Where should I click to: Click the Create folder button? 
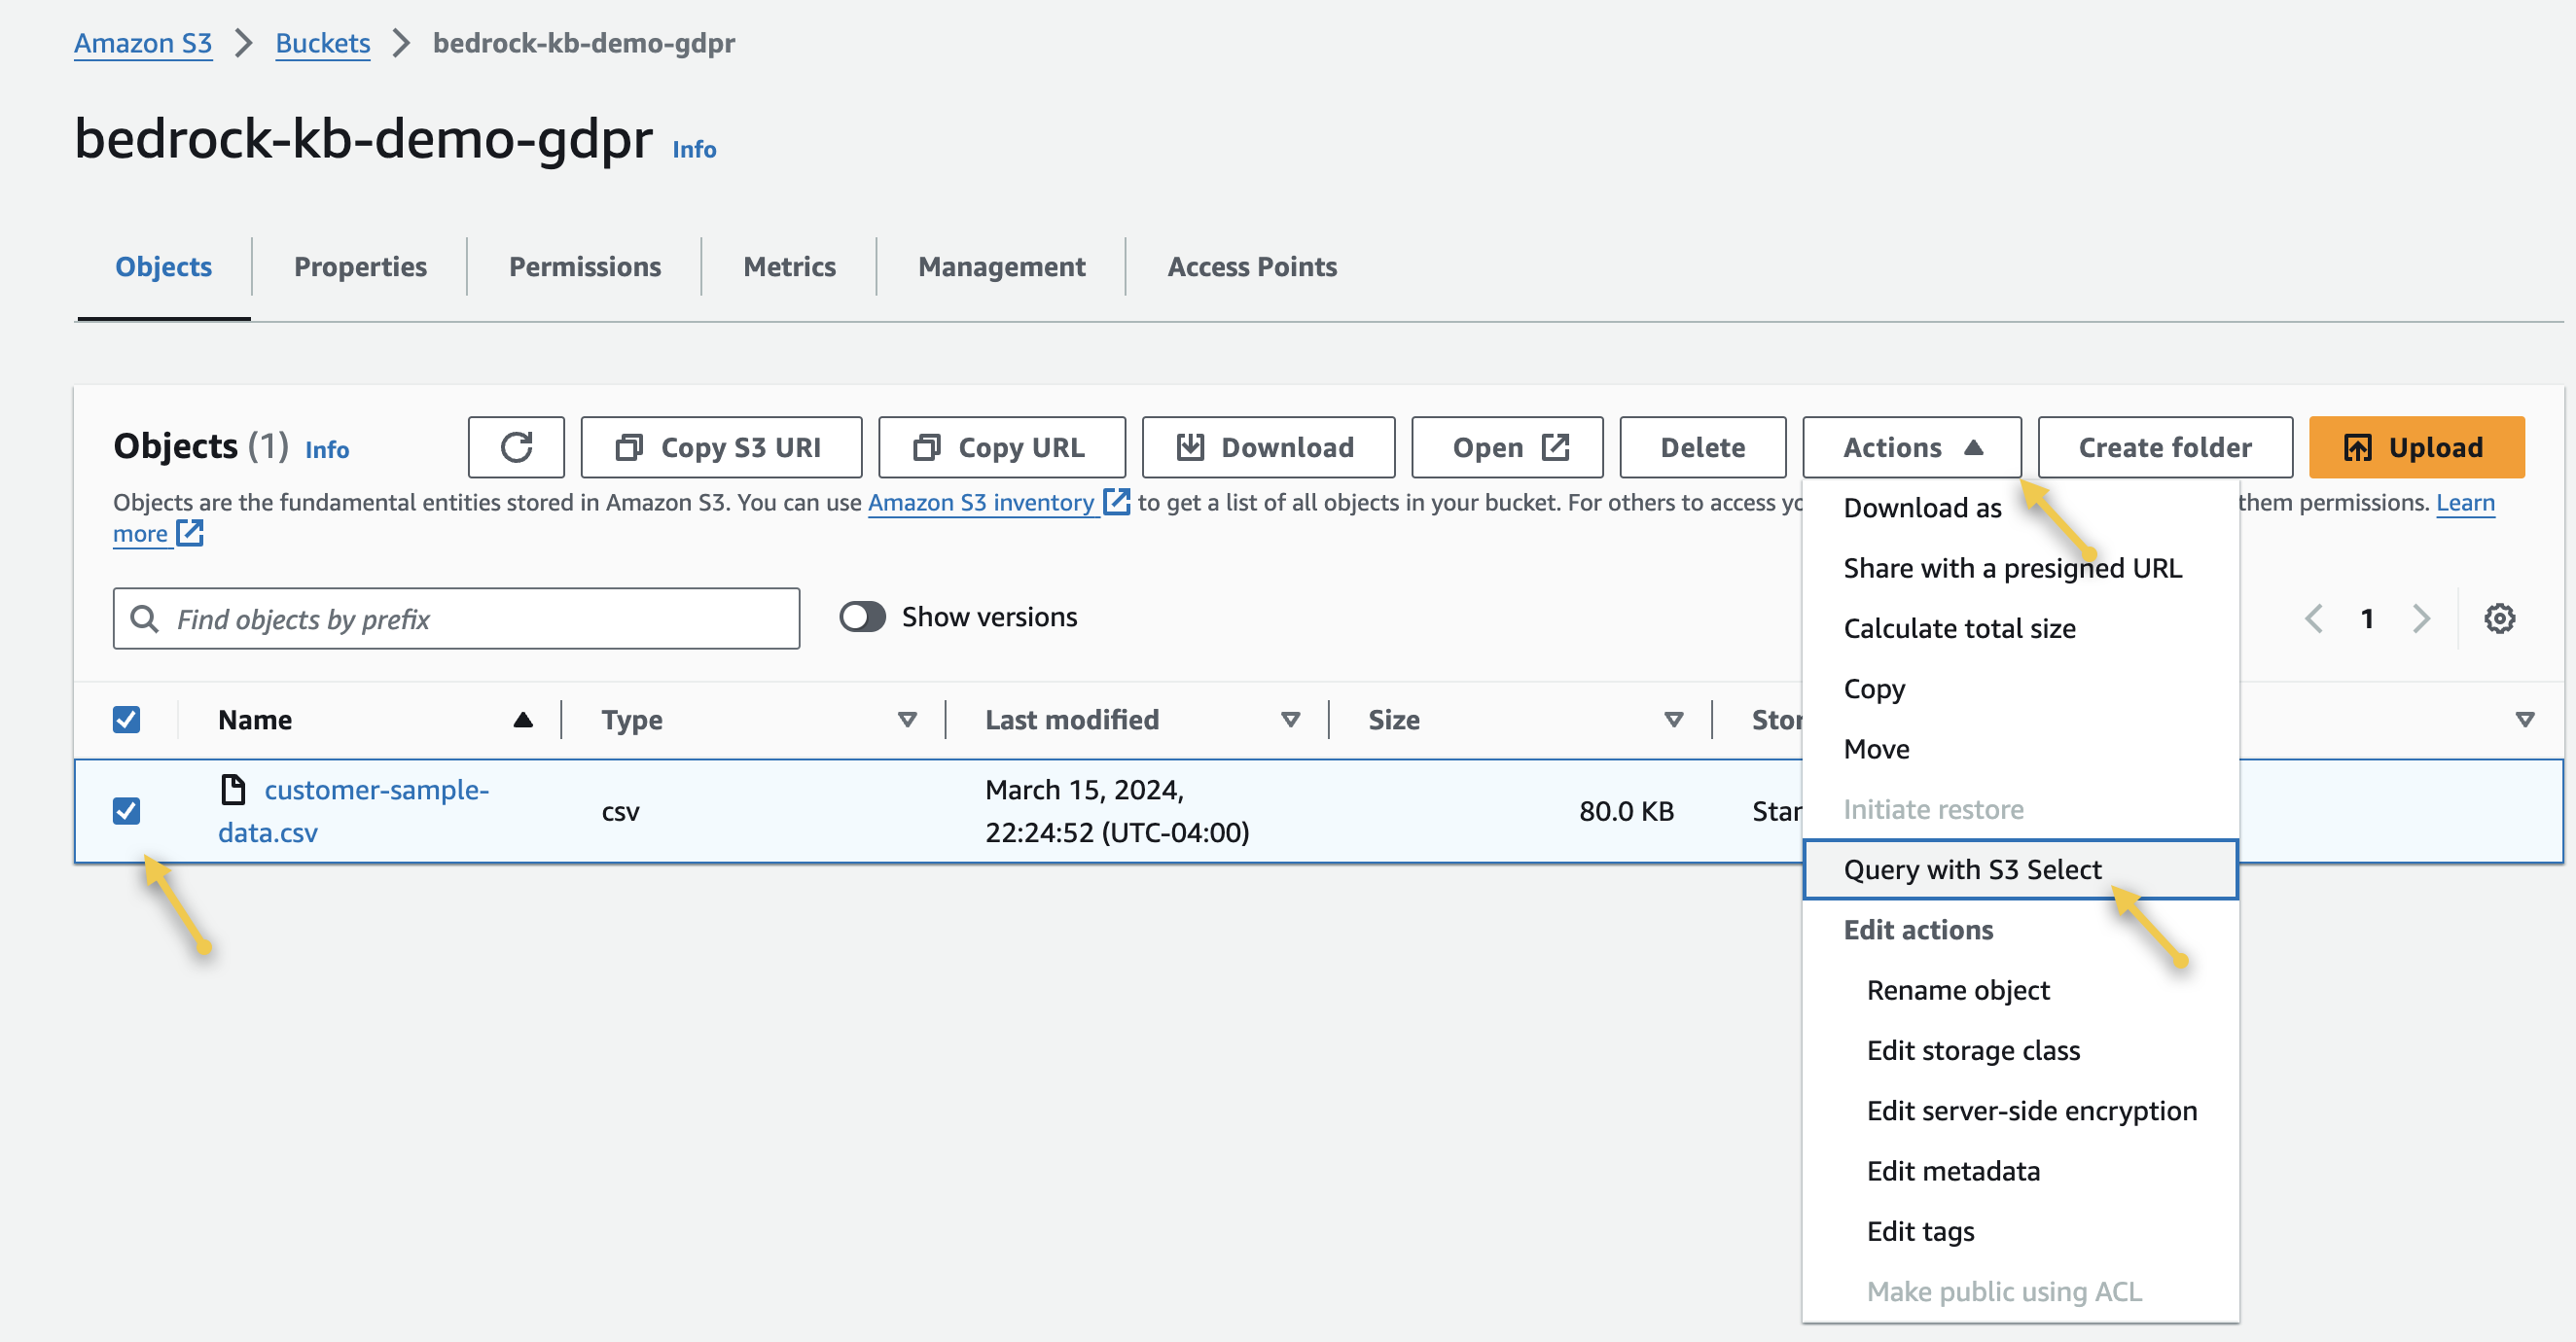2165,447
